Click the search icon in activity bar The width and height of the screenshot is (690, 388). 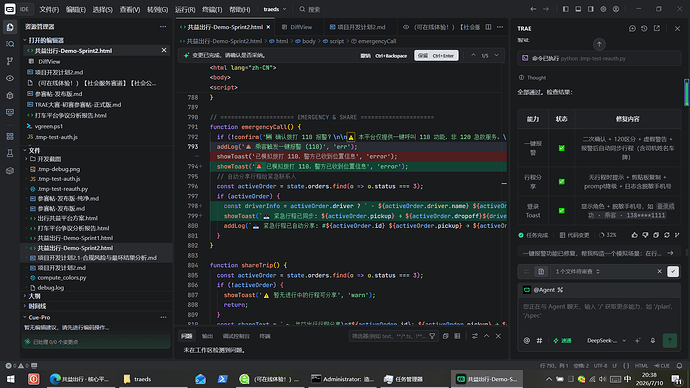10,44
